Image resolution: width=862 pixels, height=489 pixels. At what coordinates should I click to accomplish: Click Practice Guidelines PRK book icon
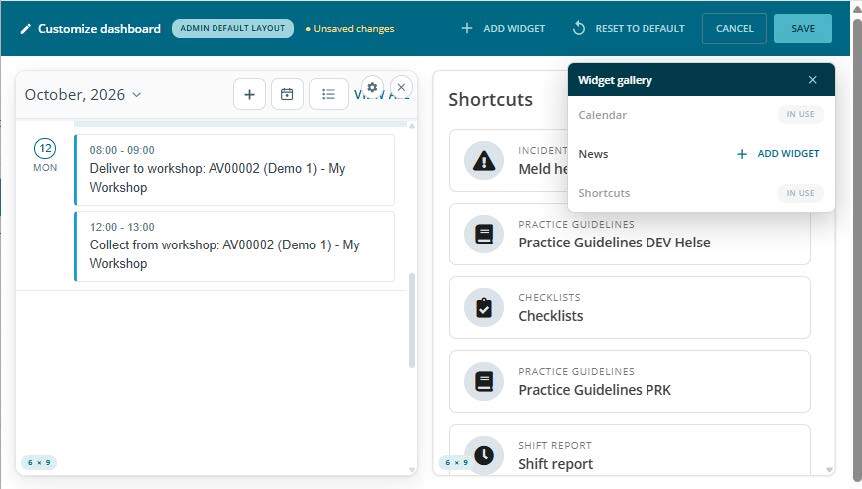tap(484, 382)
